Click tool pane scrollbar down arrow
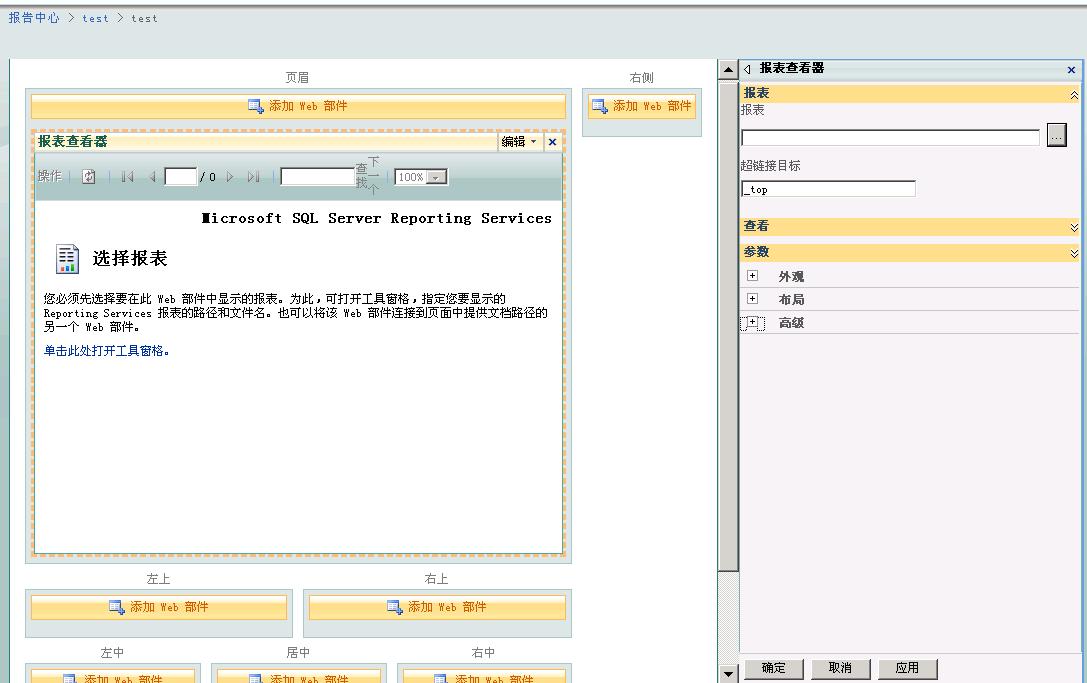1087x683 pixels. pos(728,673)
